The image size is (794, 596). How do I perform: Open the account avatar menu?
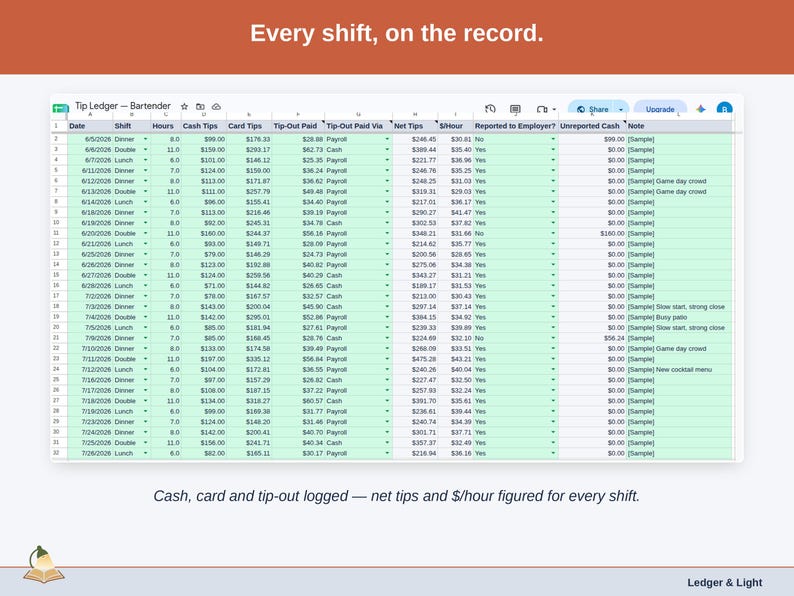(x=724, y=108)
